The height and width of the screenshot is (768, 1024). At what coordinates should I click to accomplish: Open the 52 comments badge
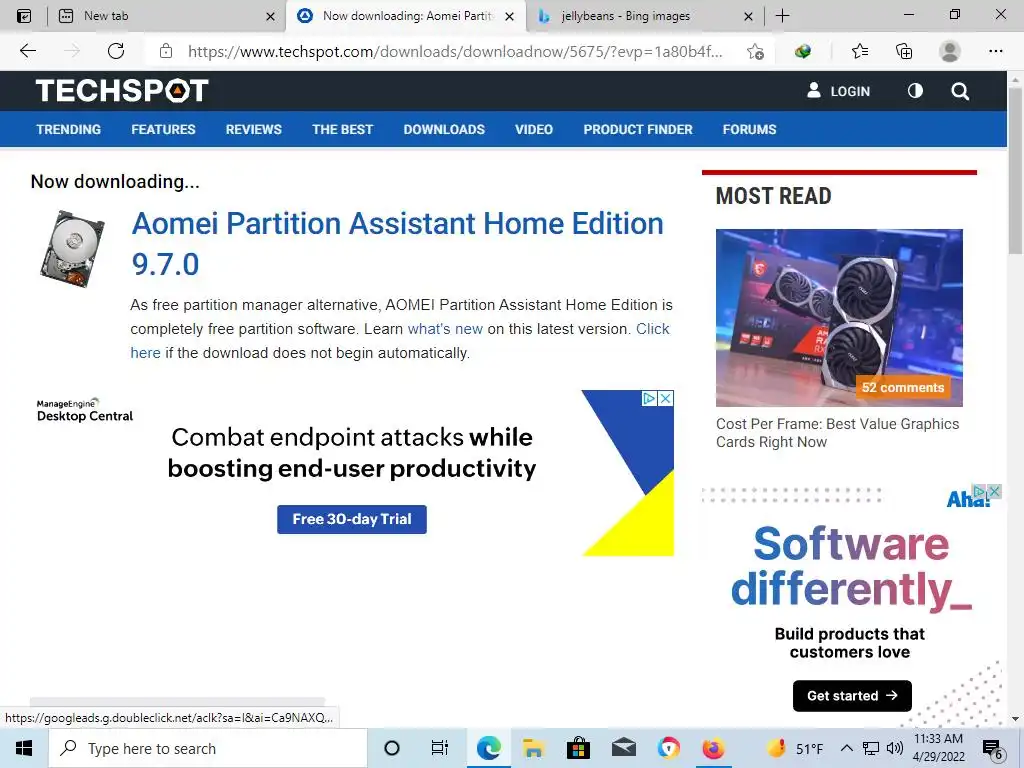pos(903,387)
